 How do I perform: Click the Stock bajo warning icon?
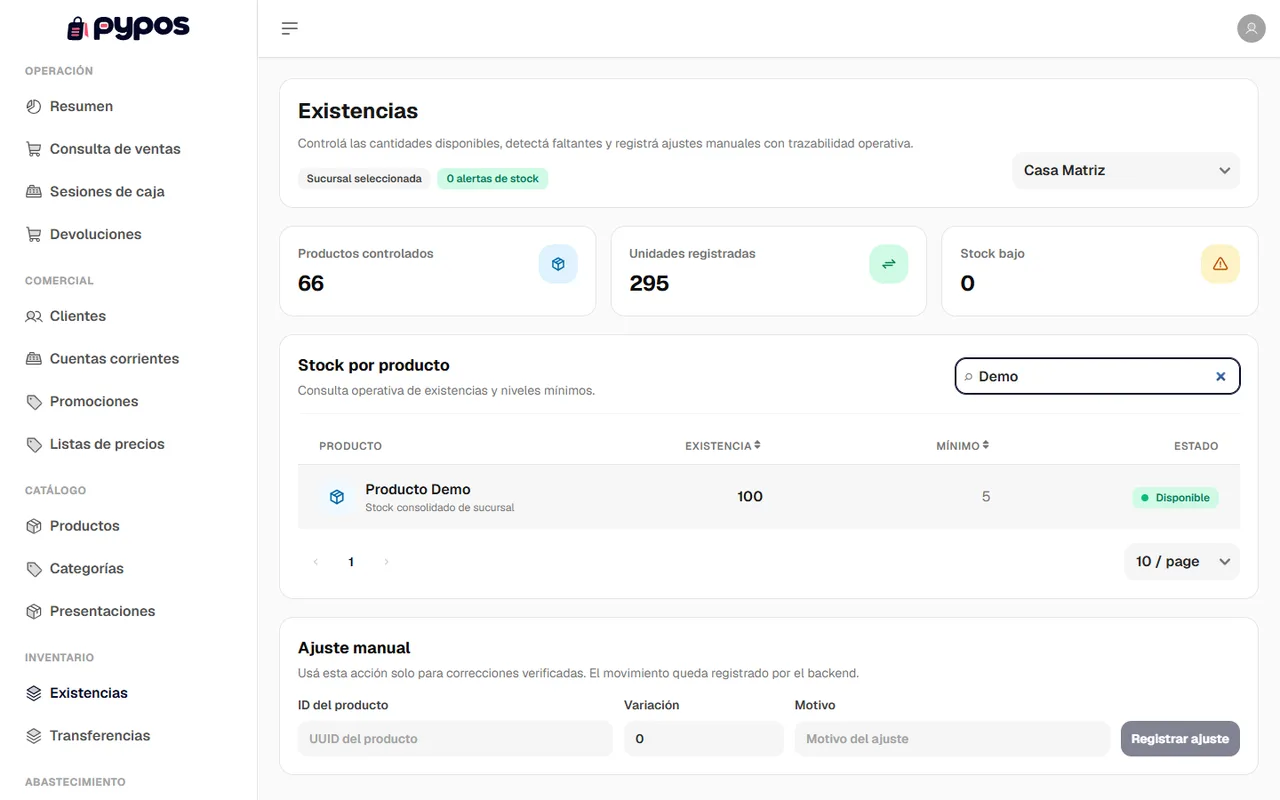pos(1220,264)
